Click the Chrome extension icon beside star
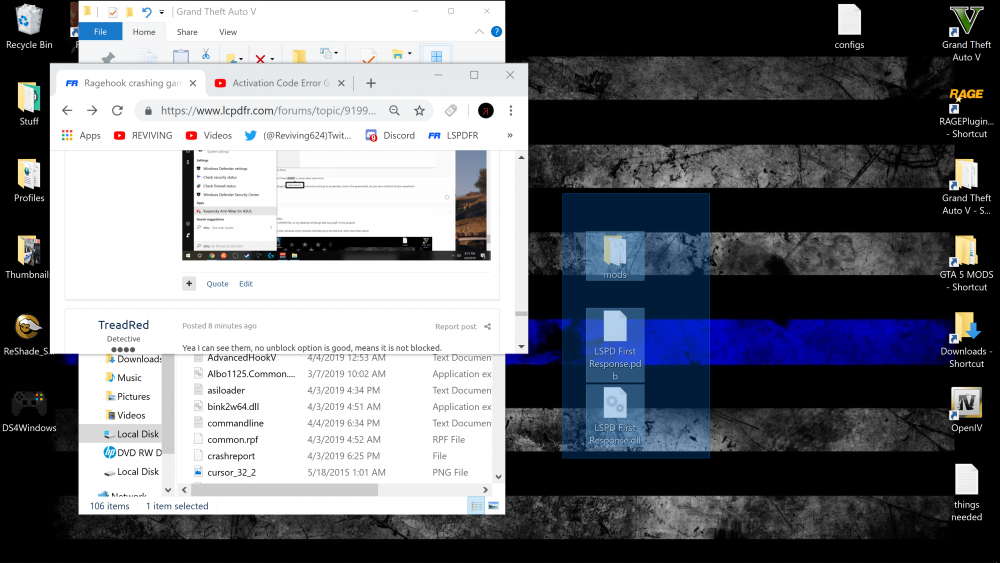 451,110
